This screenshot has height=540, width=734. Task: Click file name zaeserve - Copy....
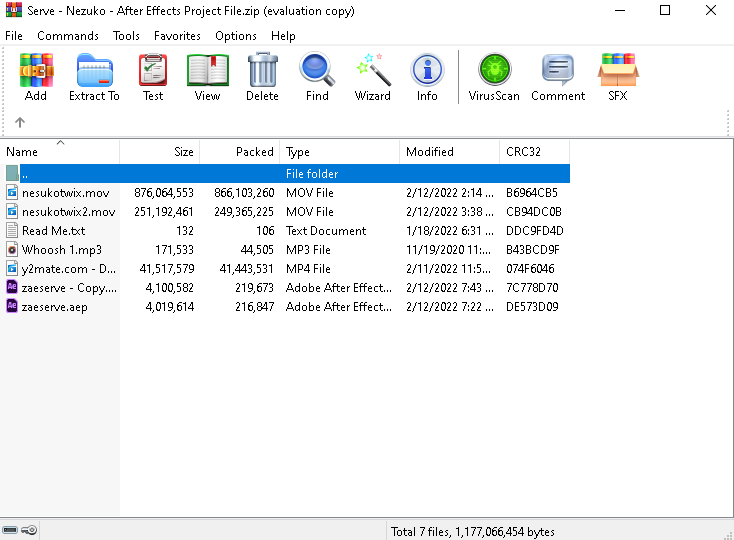[69, 288]
